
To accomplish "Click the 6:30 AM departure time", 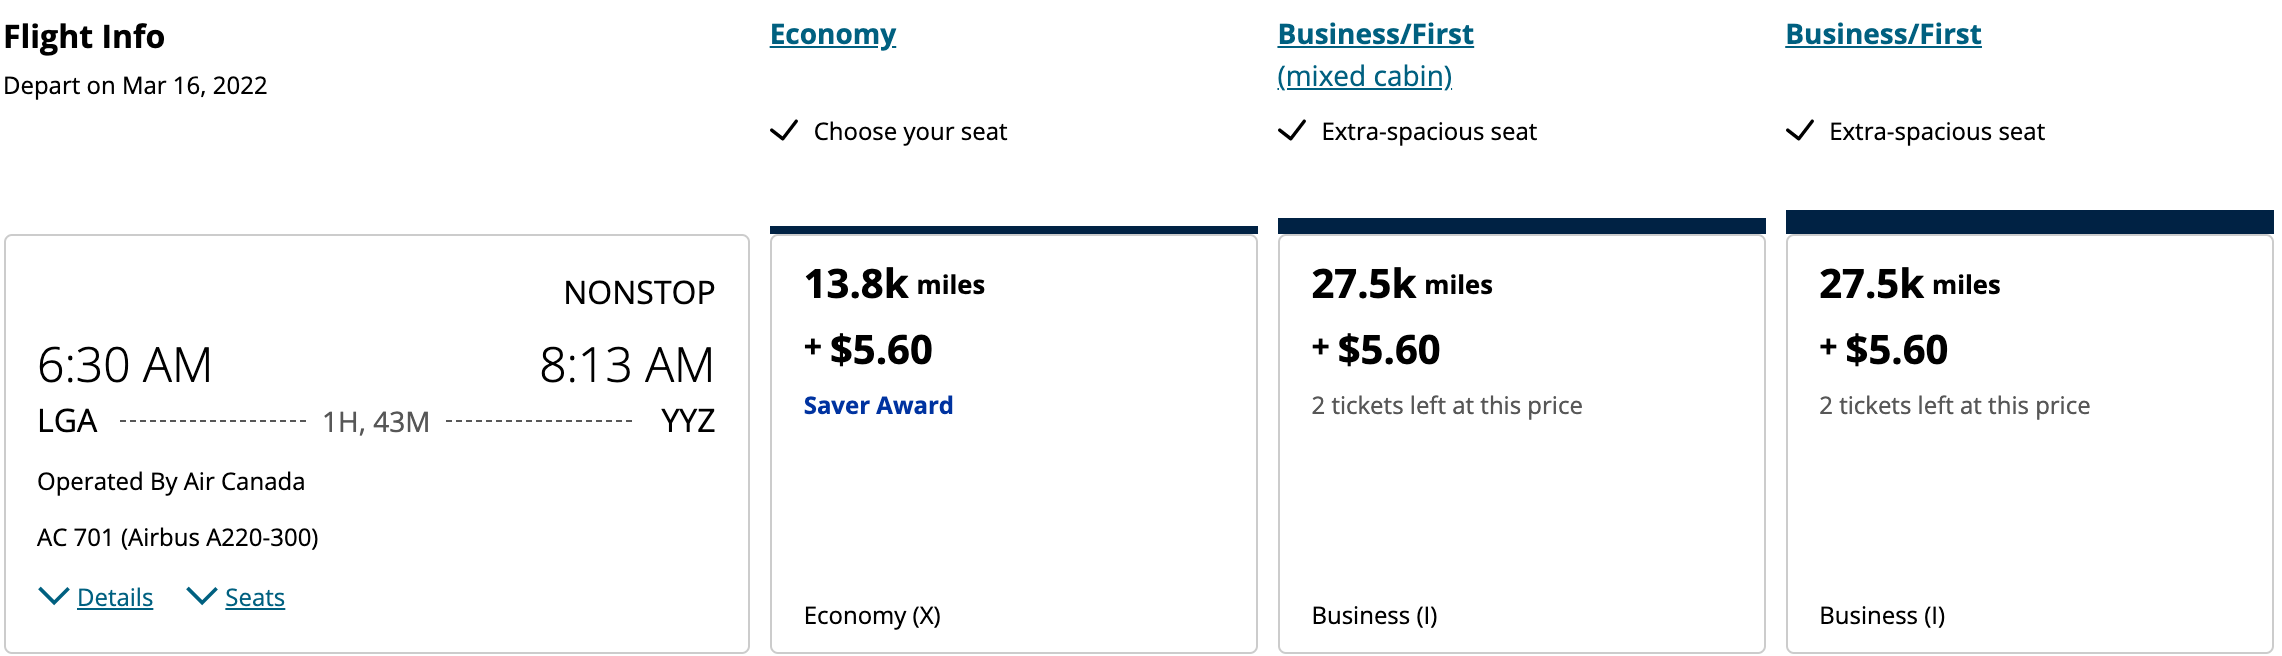I will (x=125, y=365).
